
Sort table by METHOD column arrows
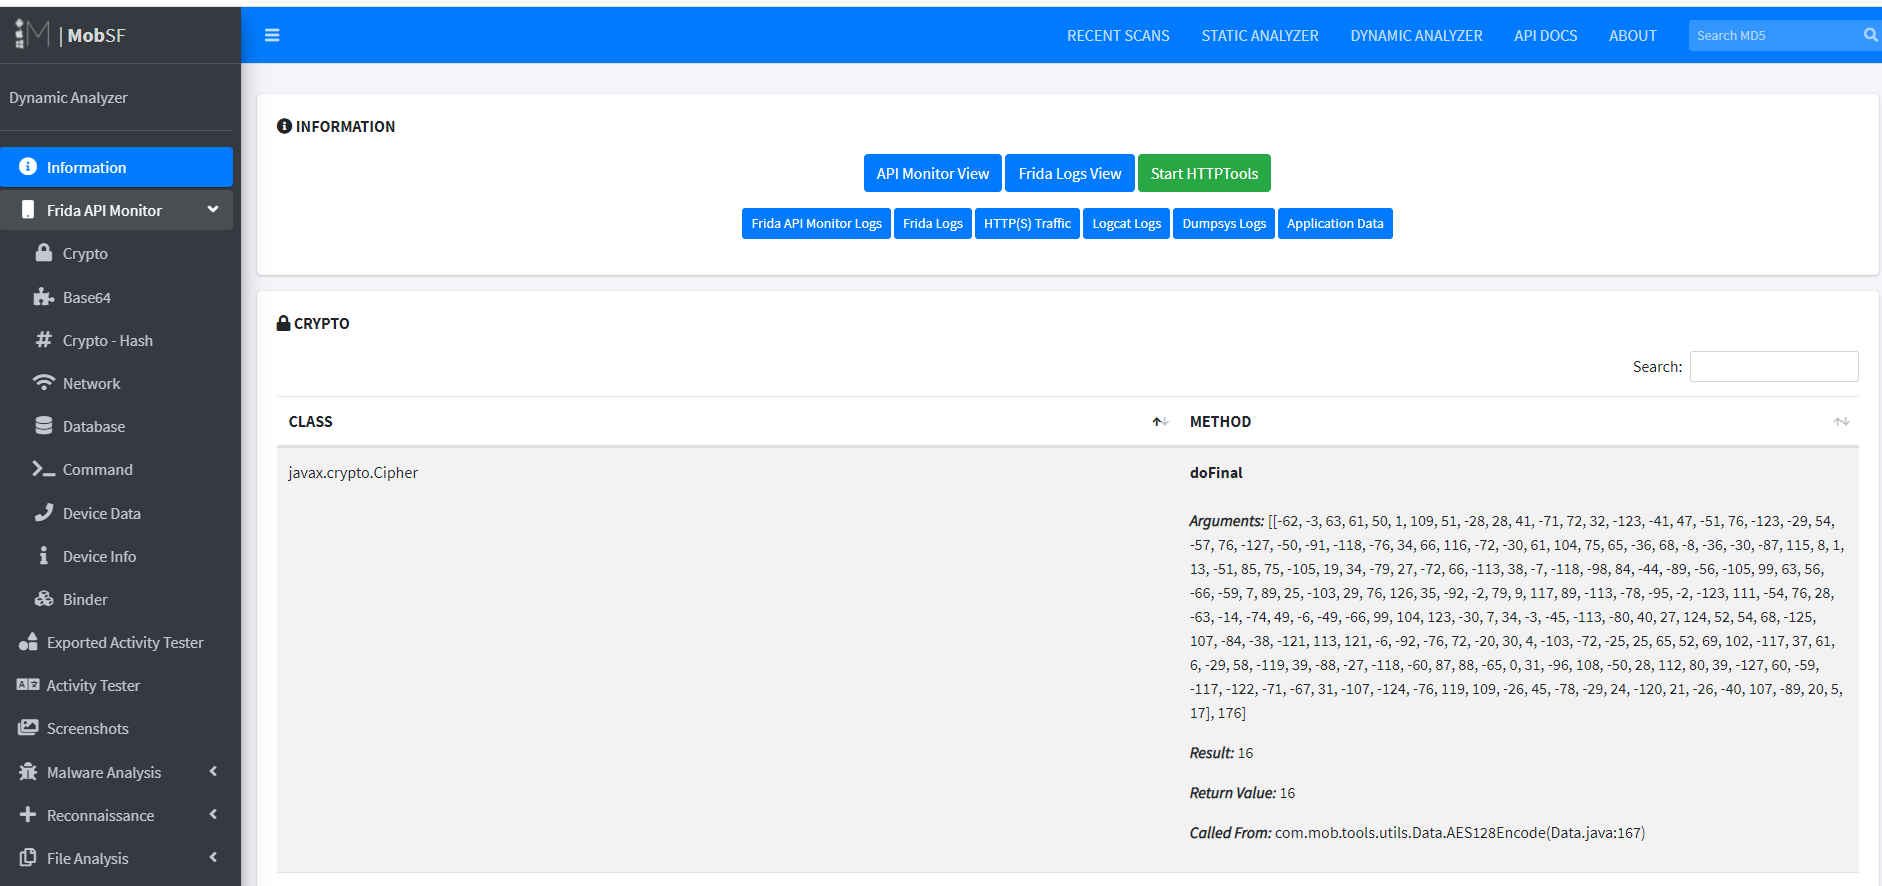point(1841,422)
